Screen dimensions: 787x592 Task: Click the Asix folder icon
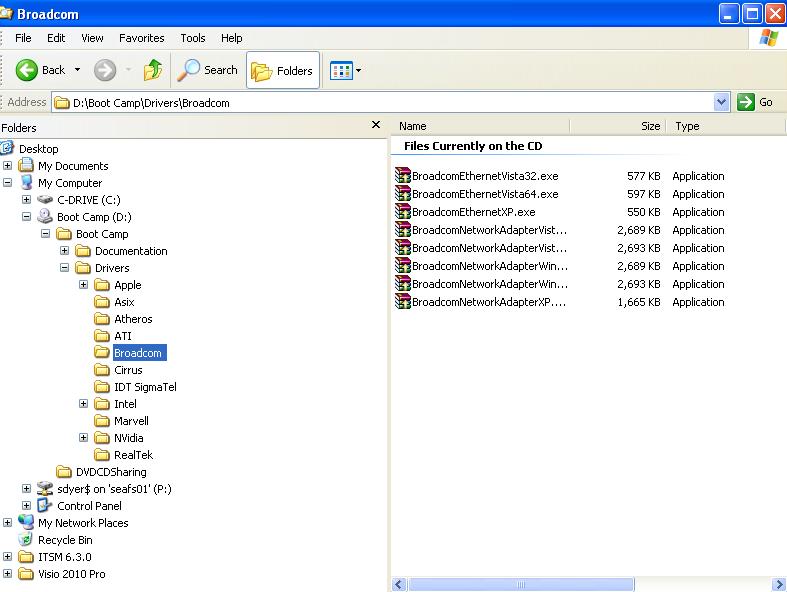pos(102,302)
